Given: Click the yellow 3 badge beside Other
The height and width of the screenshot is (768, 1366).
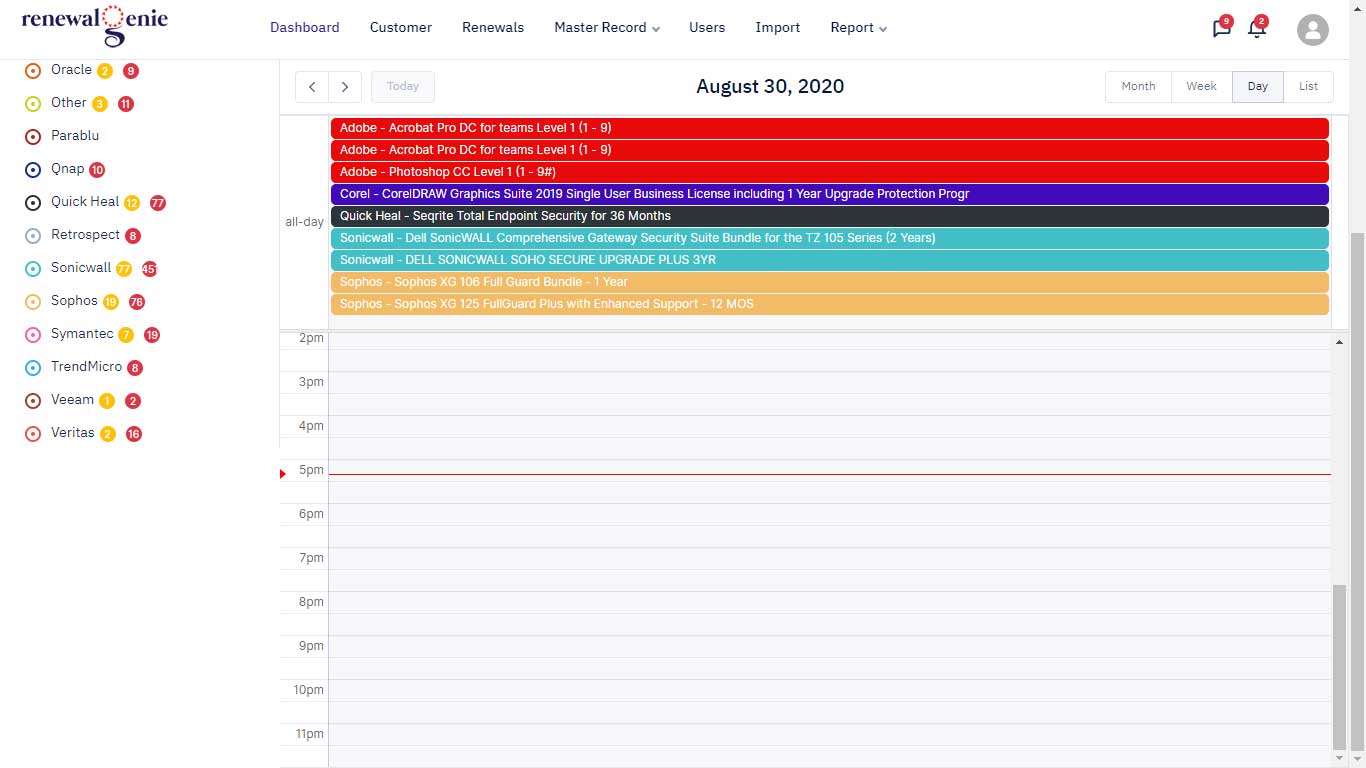Looking at the screenshot, I should coord(100,104).
